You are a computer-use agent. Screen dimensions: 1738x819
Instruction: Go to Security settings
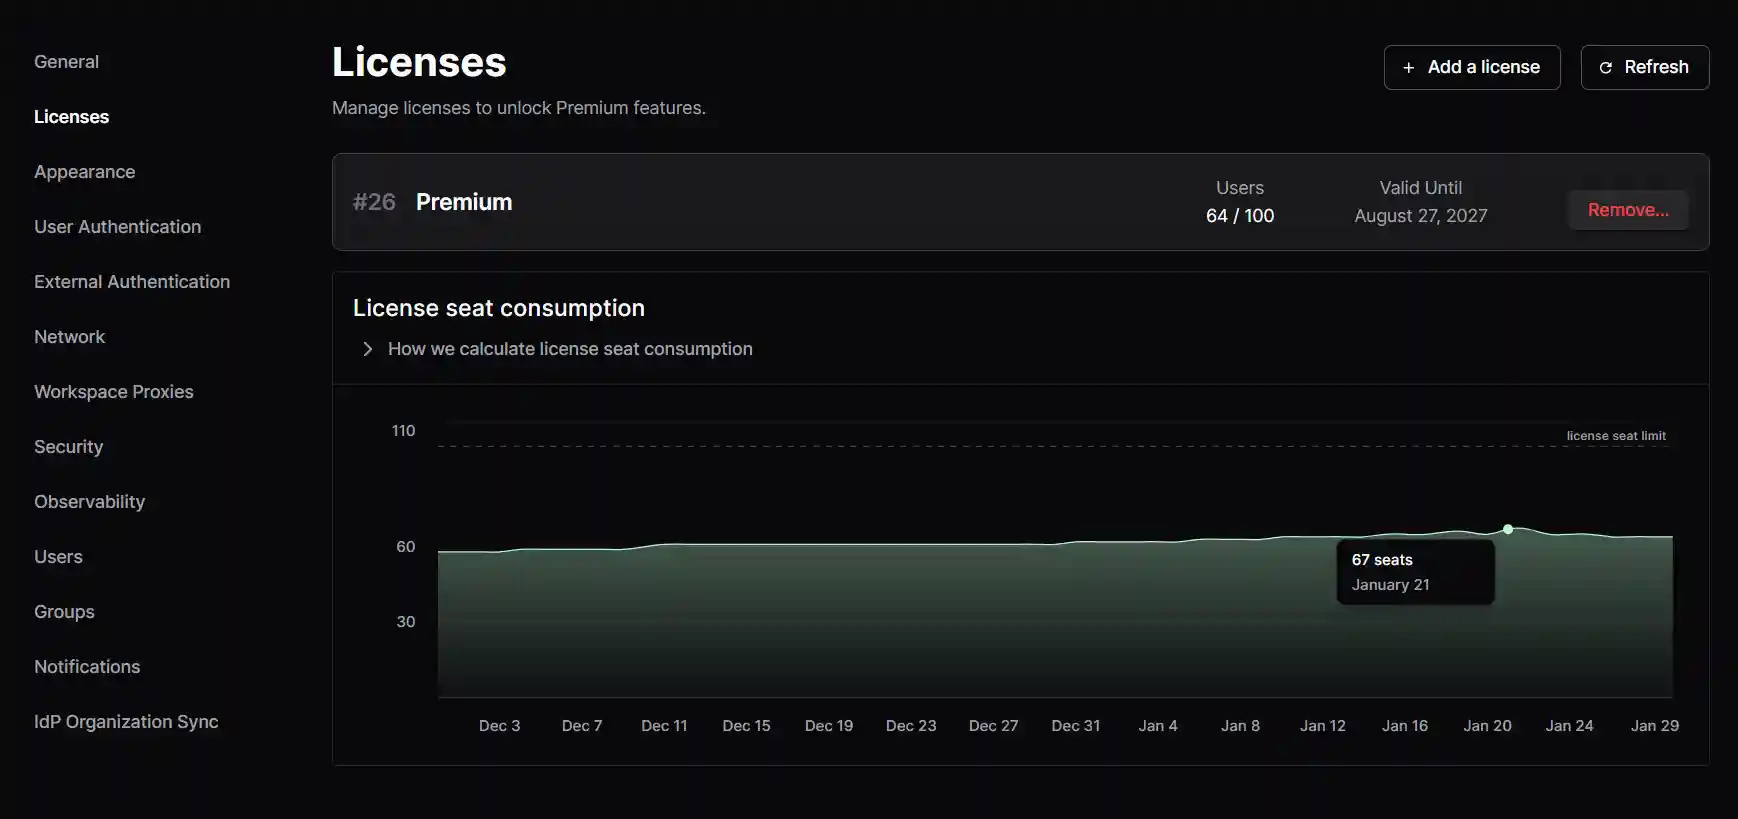tap(68, 447)
